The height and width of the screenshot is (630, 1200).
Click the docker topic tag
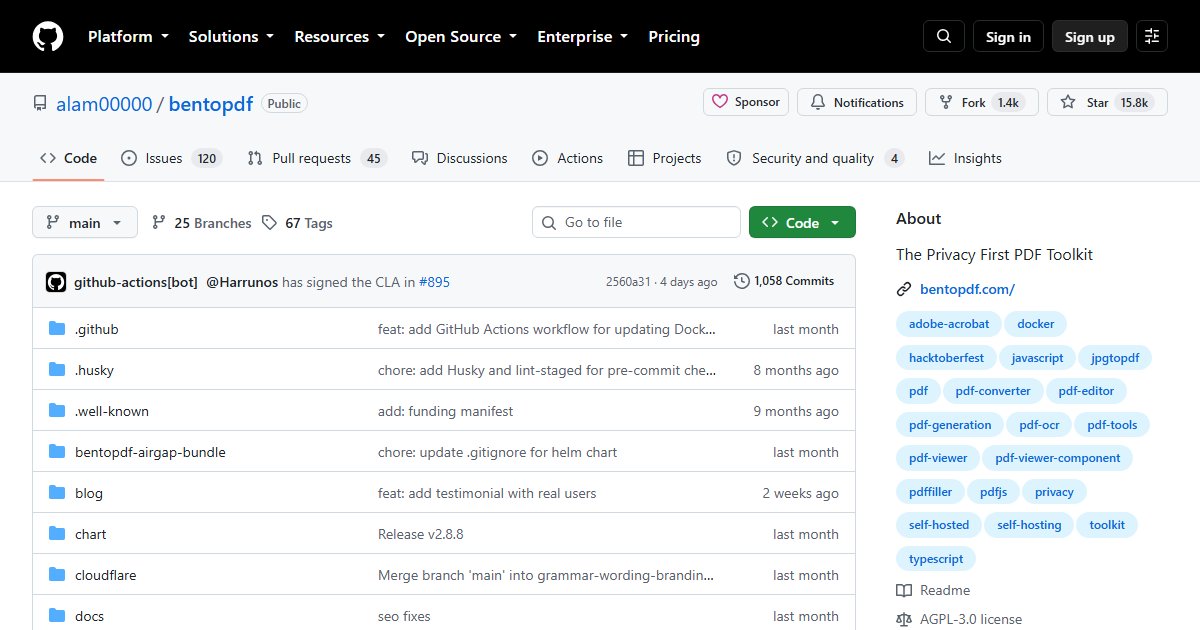coord(1036,324)
